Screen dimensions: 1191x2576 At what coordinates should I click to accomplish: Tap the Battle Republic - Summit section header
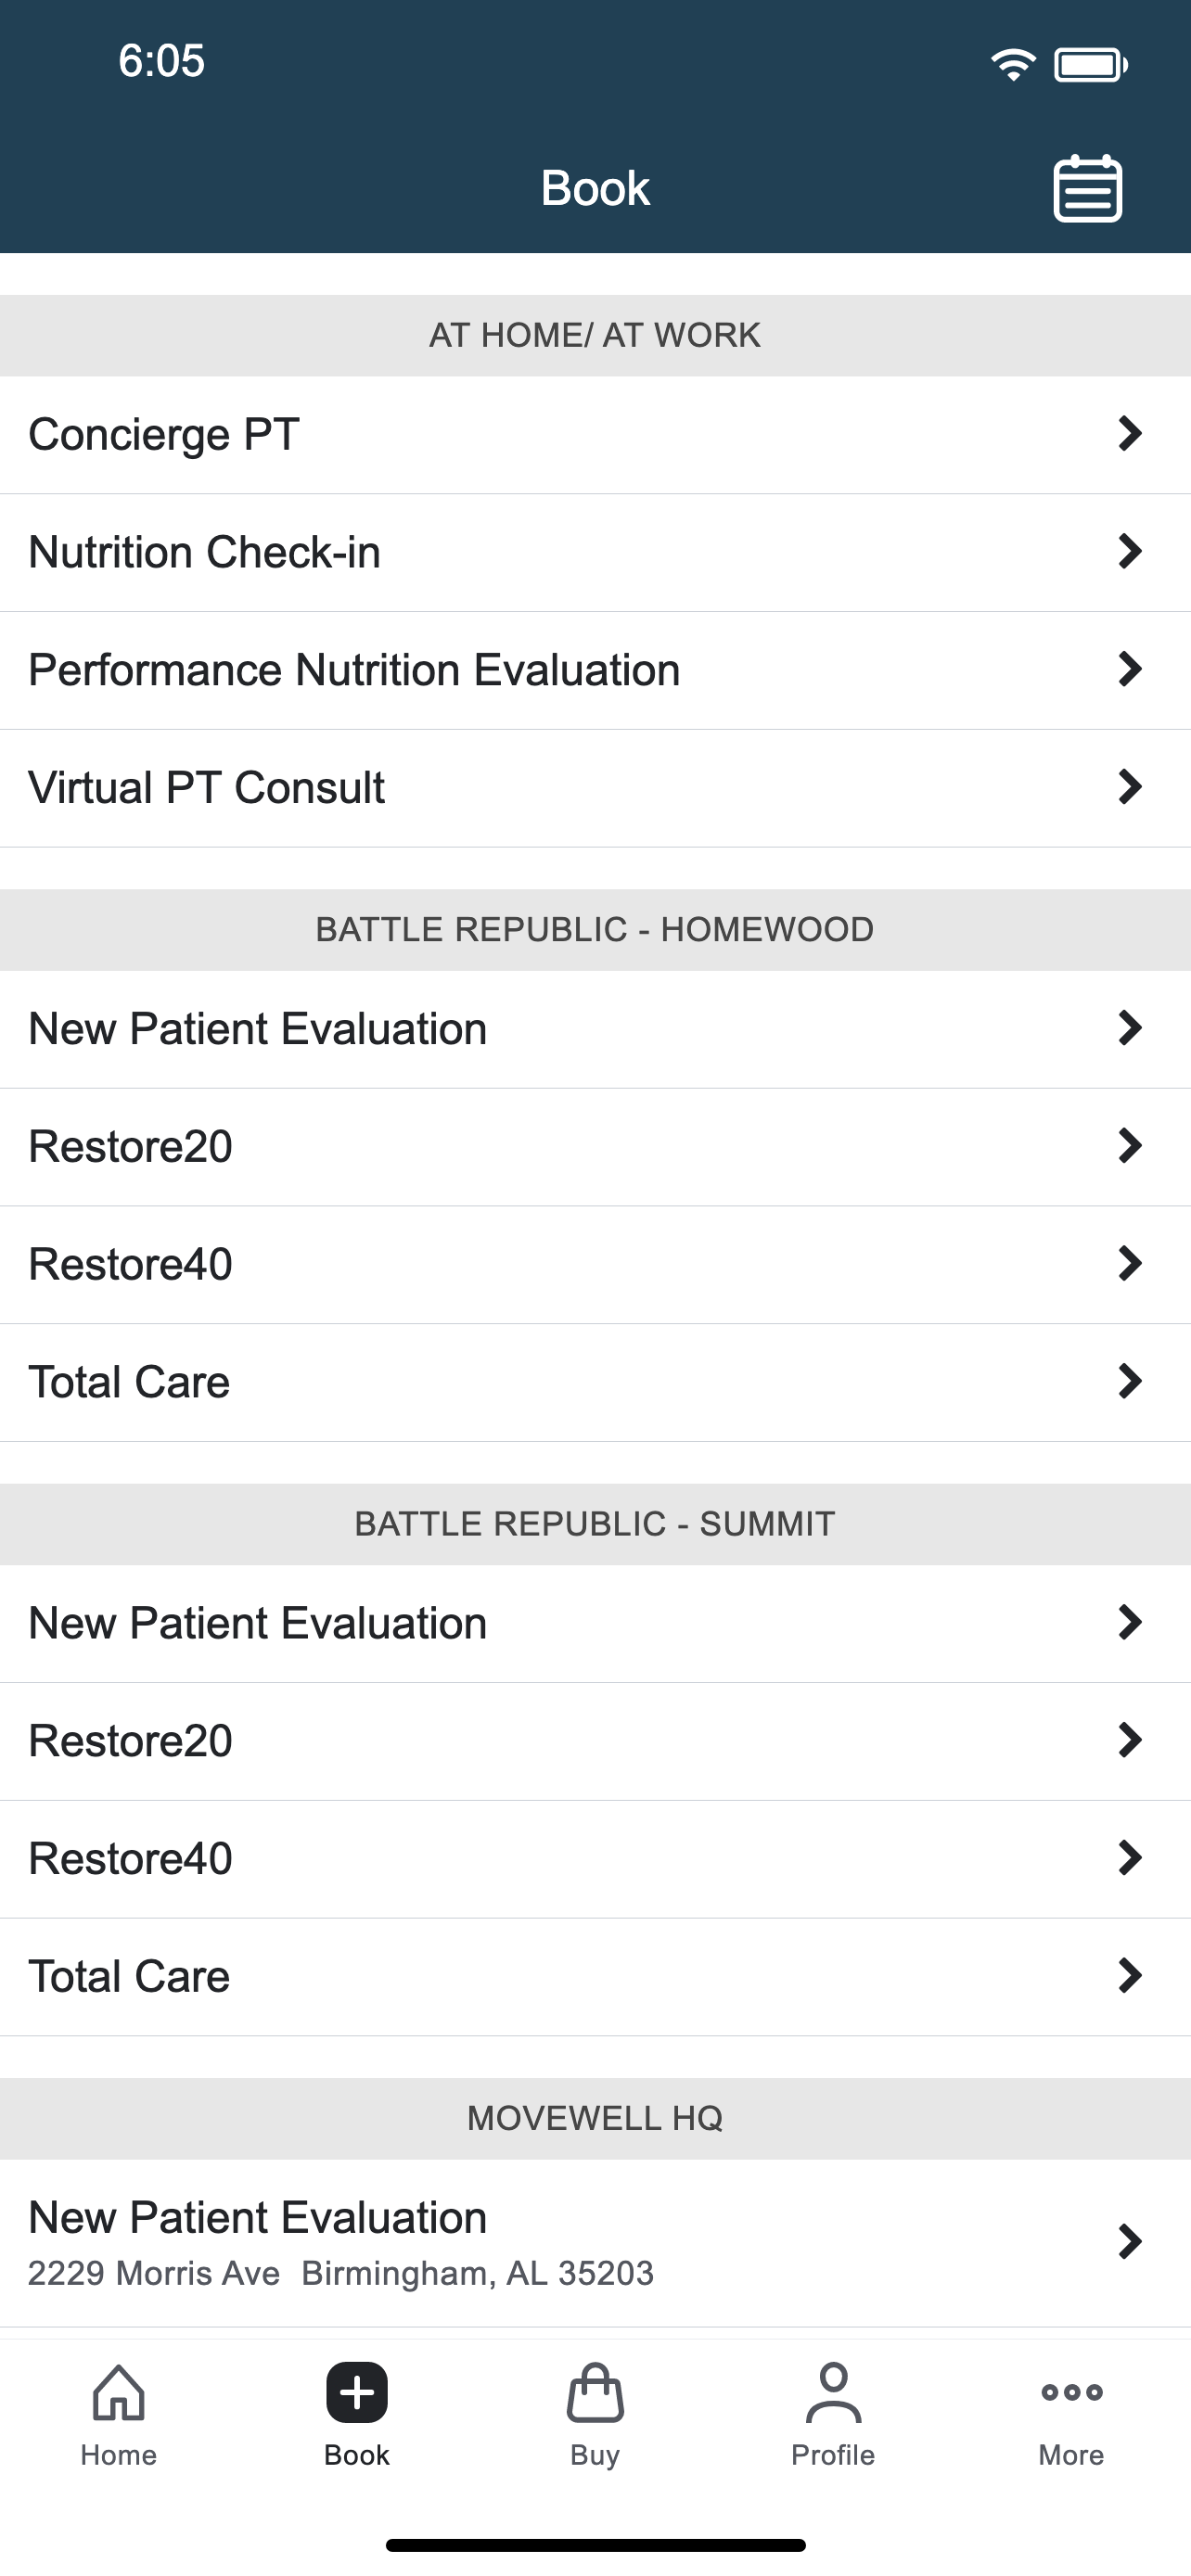(595, 1524)
